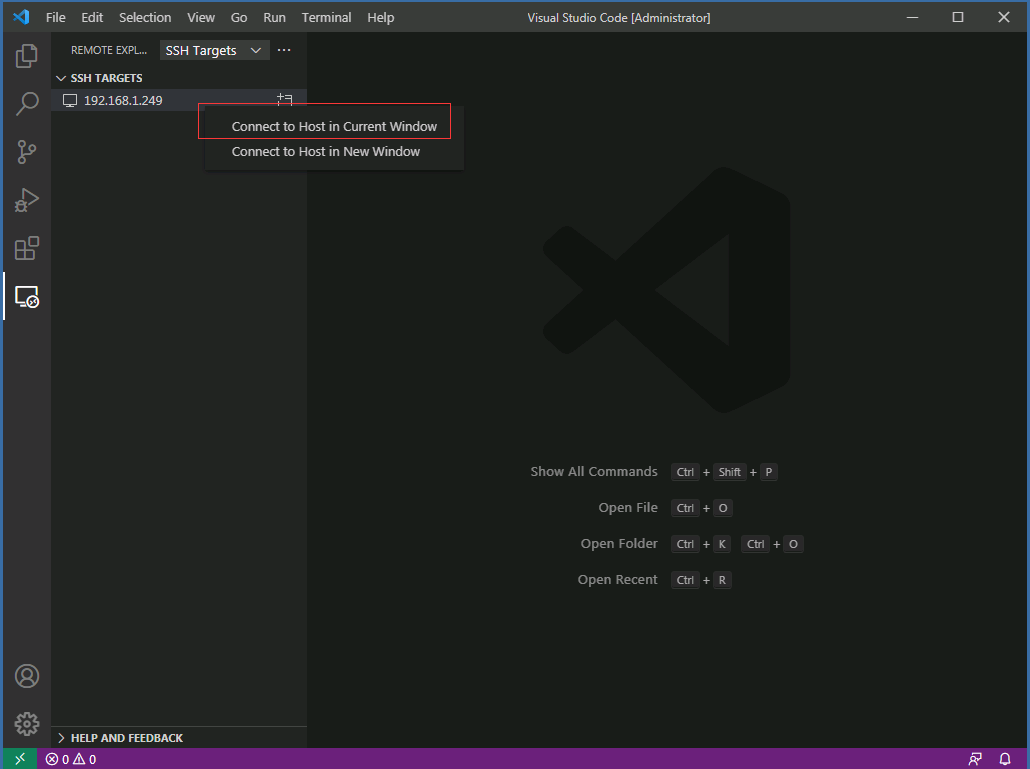Click the VS Code logo in title bar

[x=21, y=17]
